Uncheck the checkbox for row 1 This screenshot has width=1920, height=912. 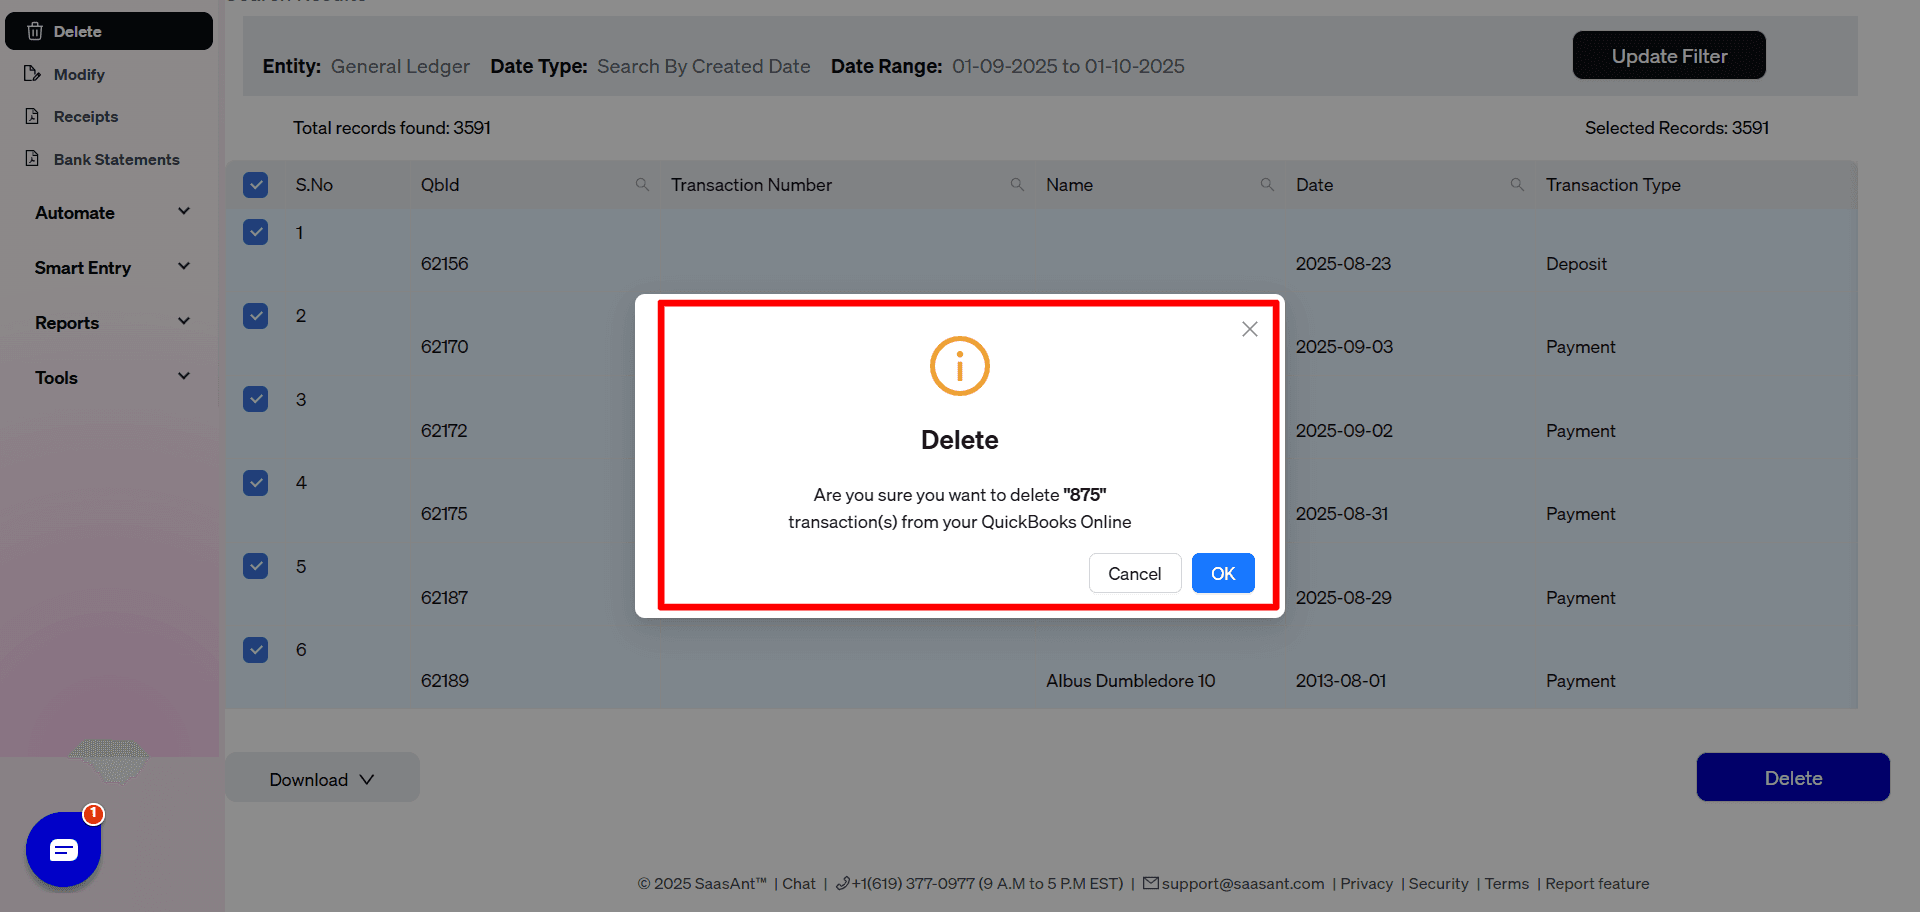[x=256, y=232]
